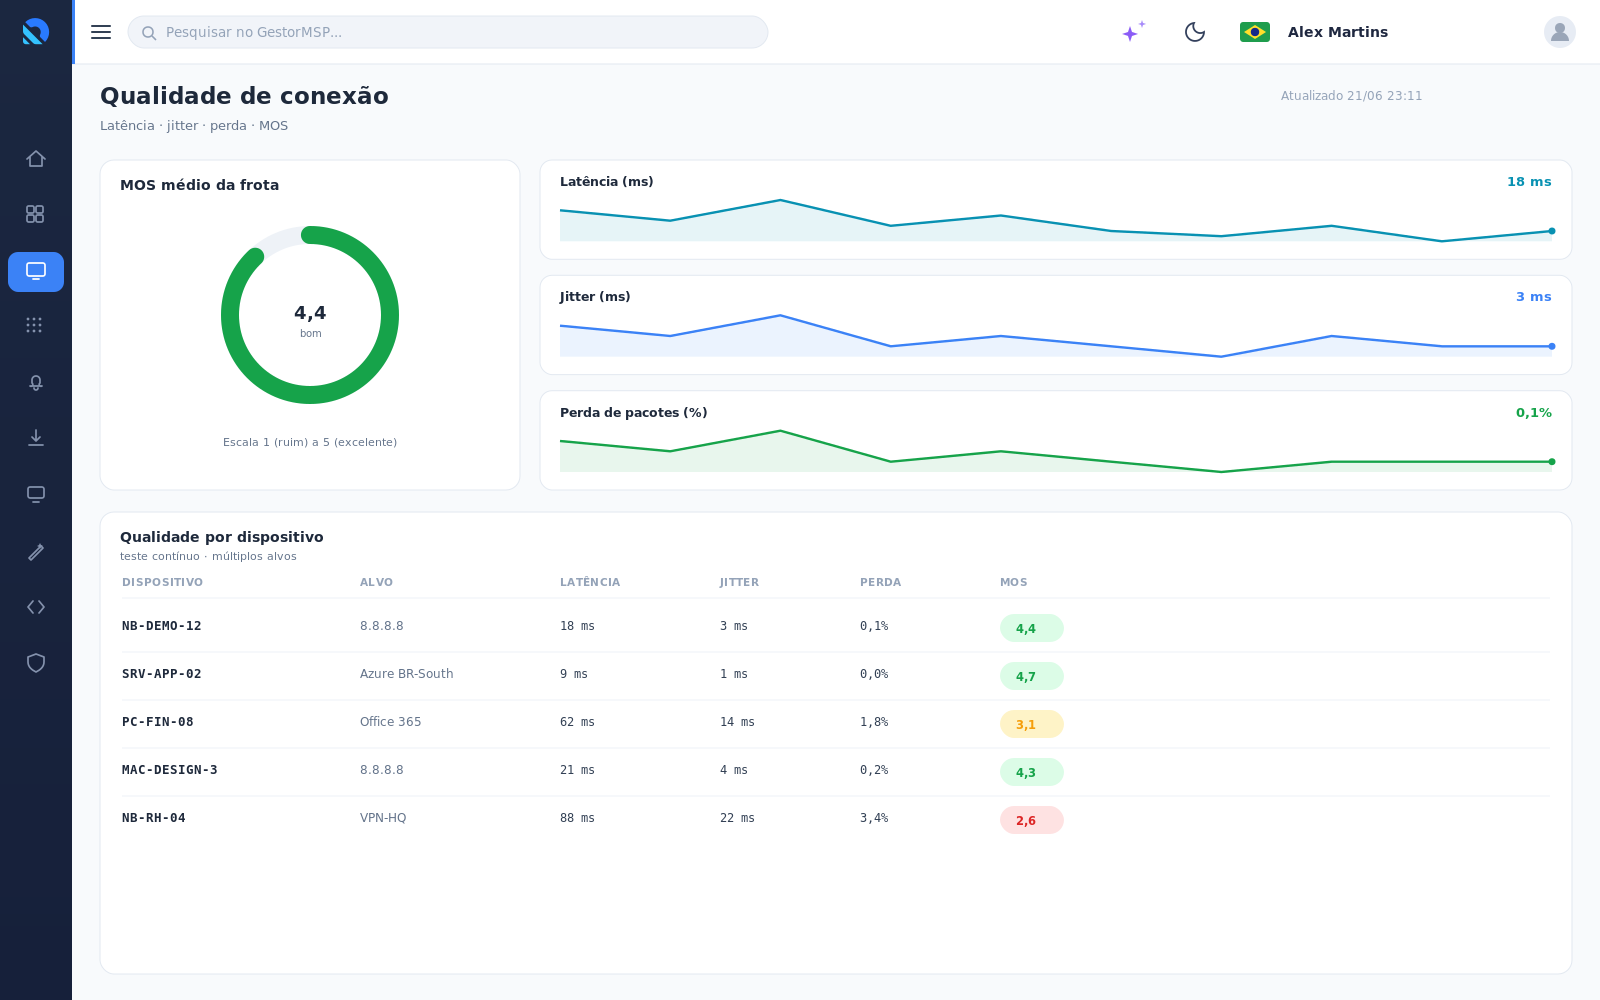Open the lower screen icon in sidebar
Image resolution: width=1600 pixels, height=1000 pixels.
(x=36, y=494)
